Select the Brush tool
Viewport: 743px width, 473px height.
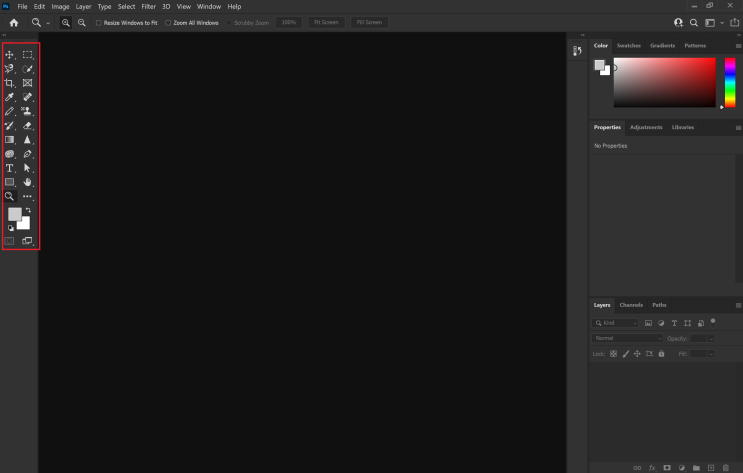pyautogui.click(x=9, y=111)
